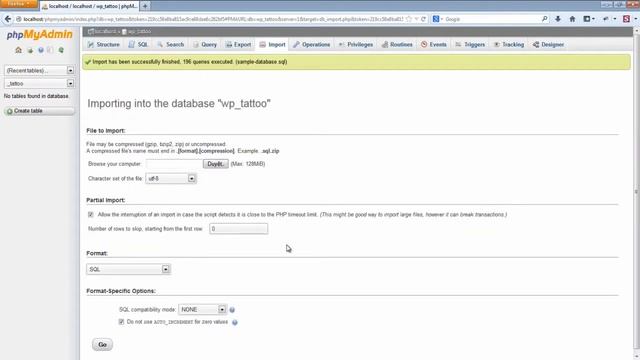Click the browser back arrow button
This screenshot has width=640, height=360.
(8, 19)
